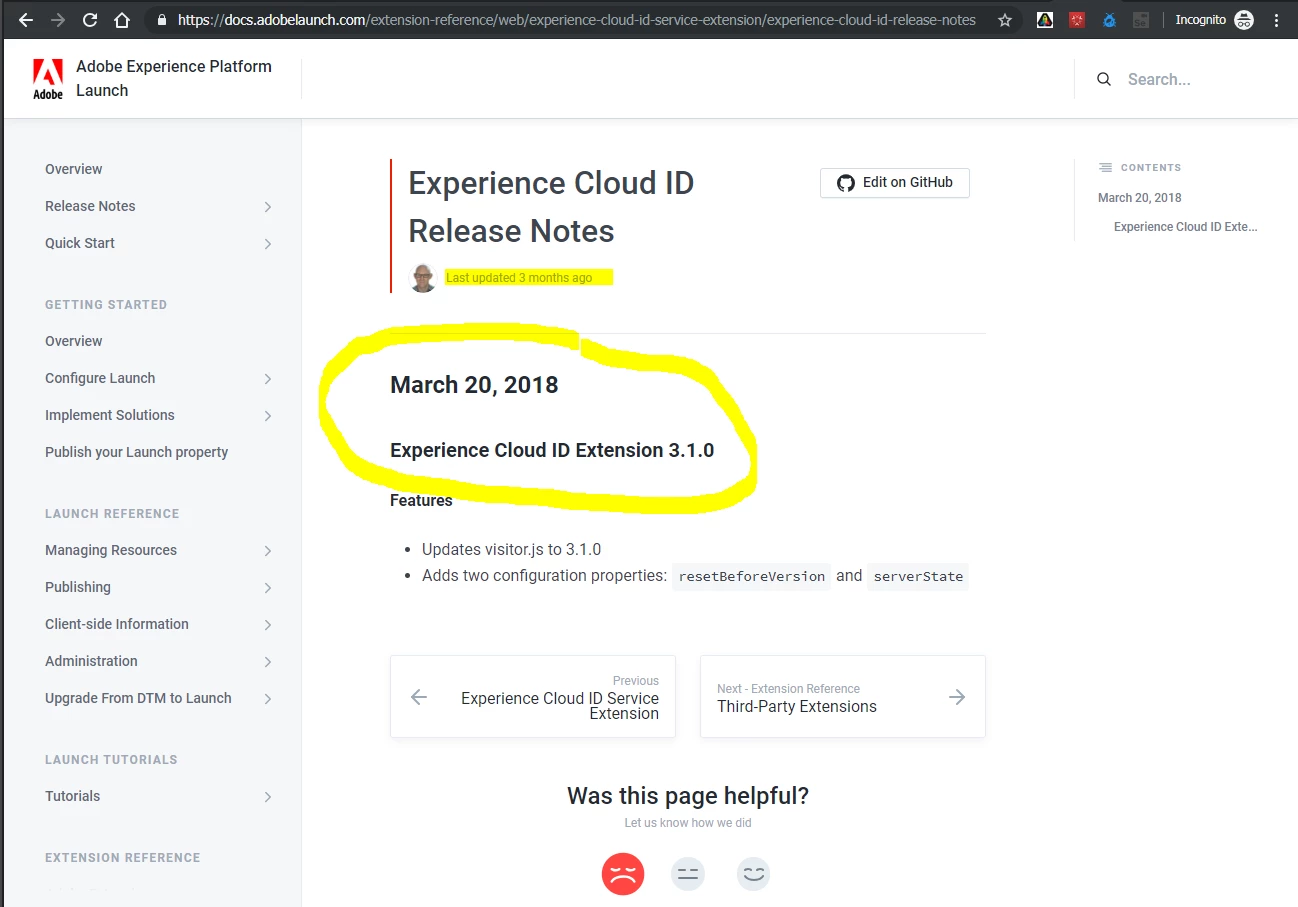Click the March 20, 2018 heading
Image resolution: width=1298 pixels, height=907 pixels.
474,385
